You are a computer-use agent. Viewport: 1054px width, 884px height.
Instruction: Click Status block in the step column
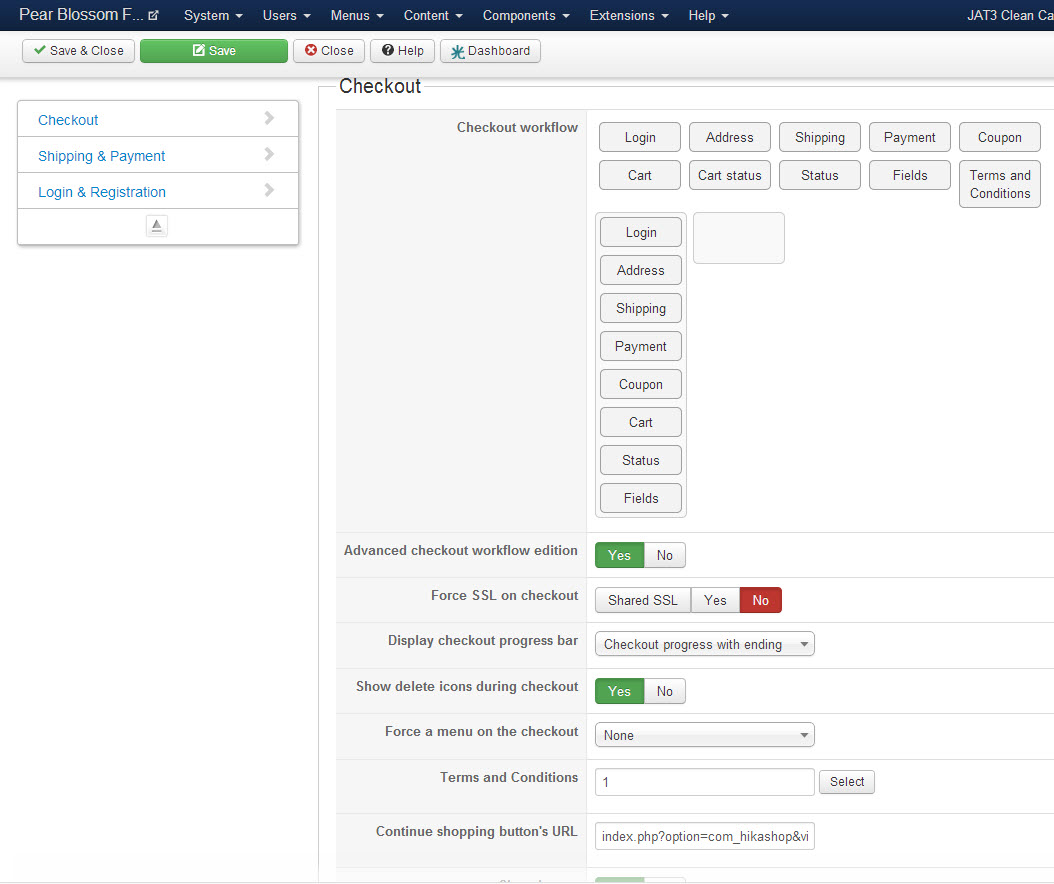(641, 460)
